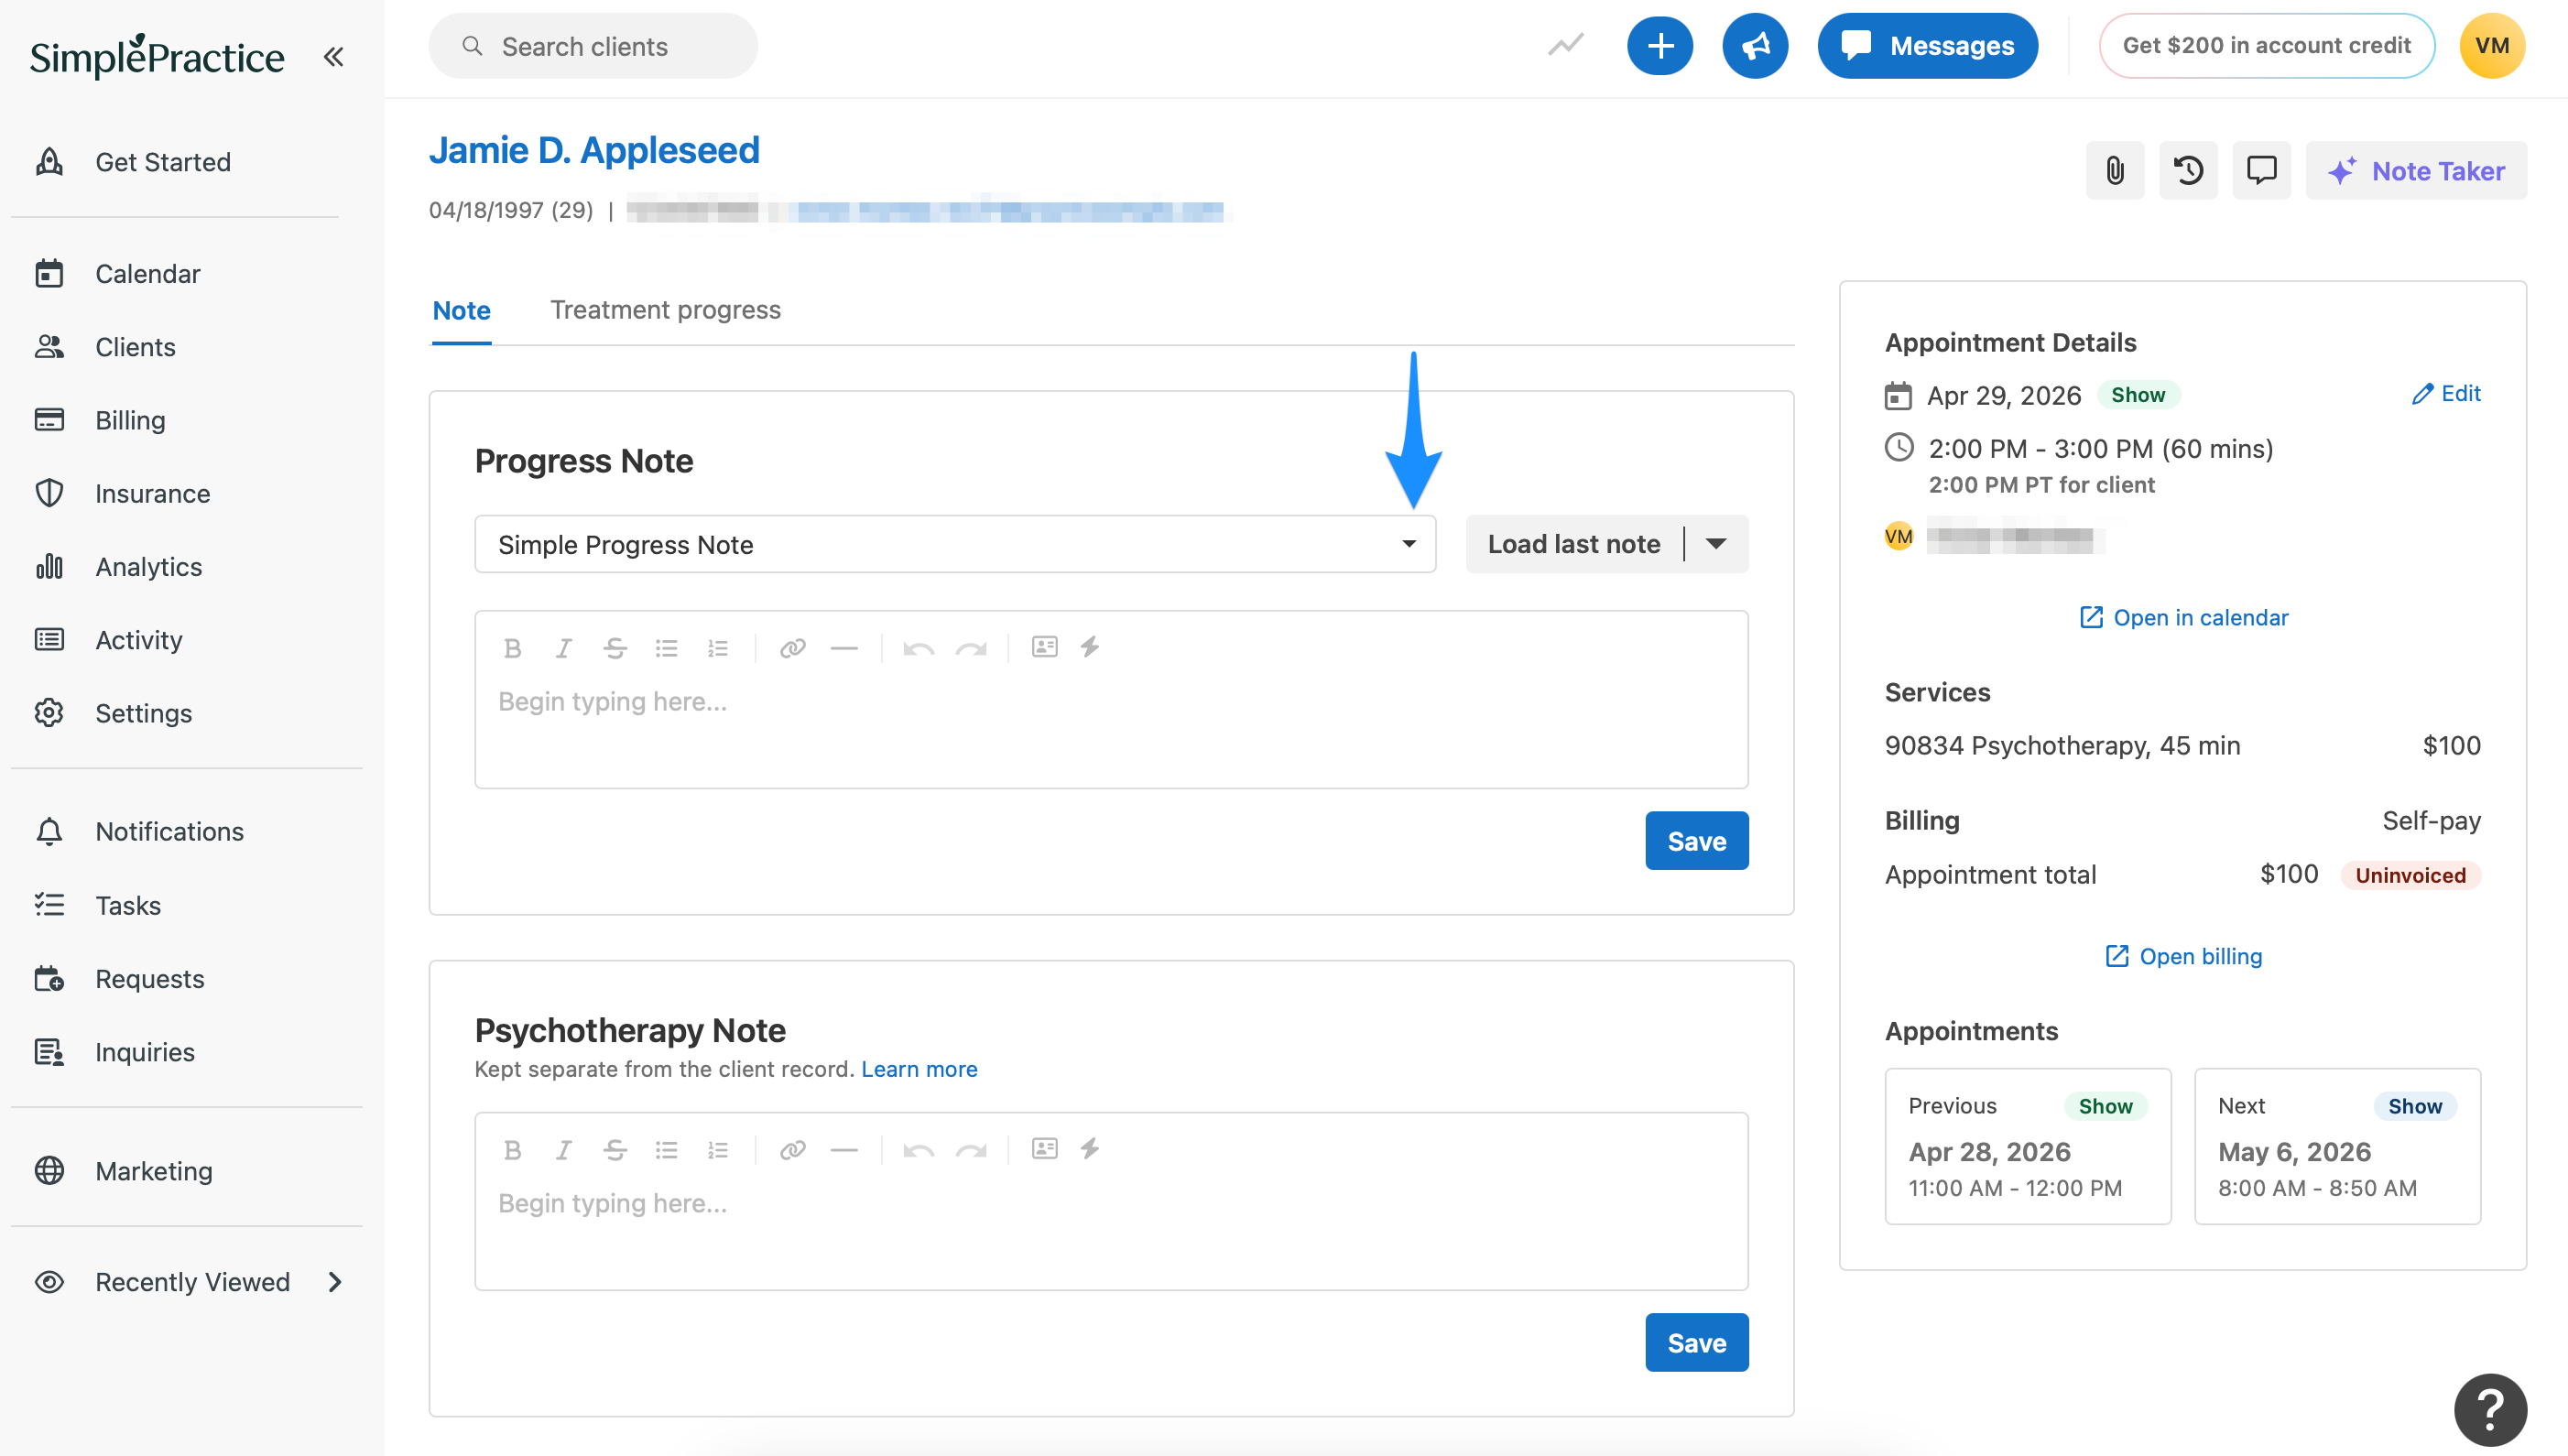Viewport: 2568px width, 1456px height.
Task: Open the Previous appointment Apr 28, 2026 card
Action: coord(2027,1146)
